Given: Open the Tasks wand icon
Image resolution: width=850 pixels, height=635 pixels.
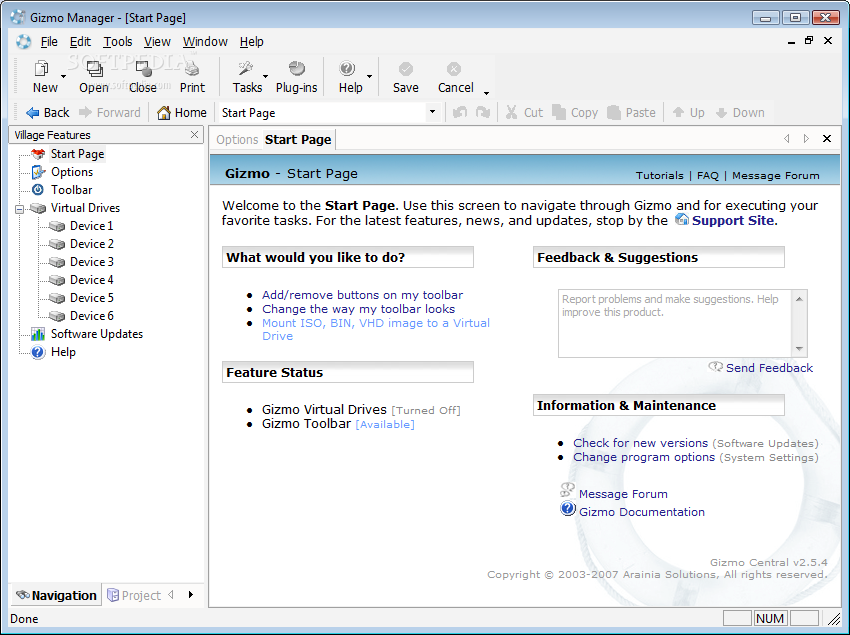Looking at the screenshot, I should pyautogui.click(x=245, y=69).
